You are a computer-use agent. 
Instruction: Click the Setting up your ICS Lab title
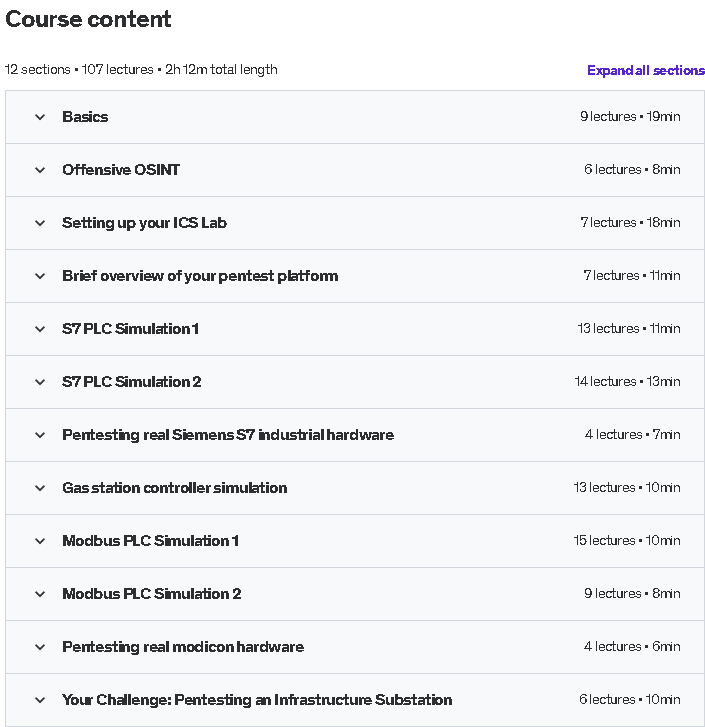tap(144, 223)
